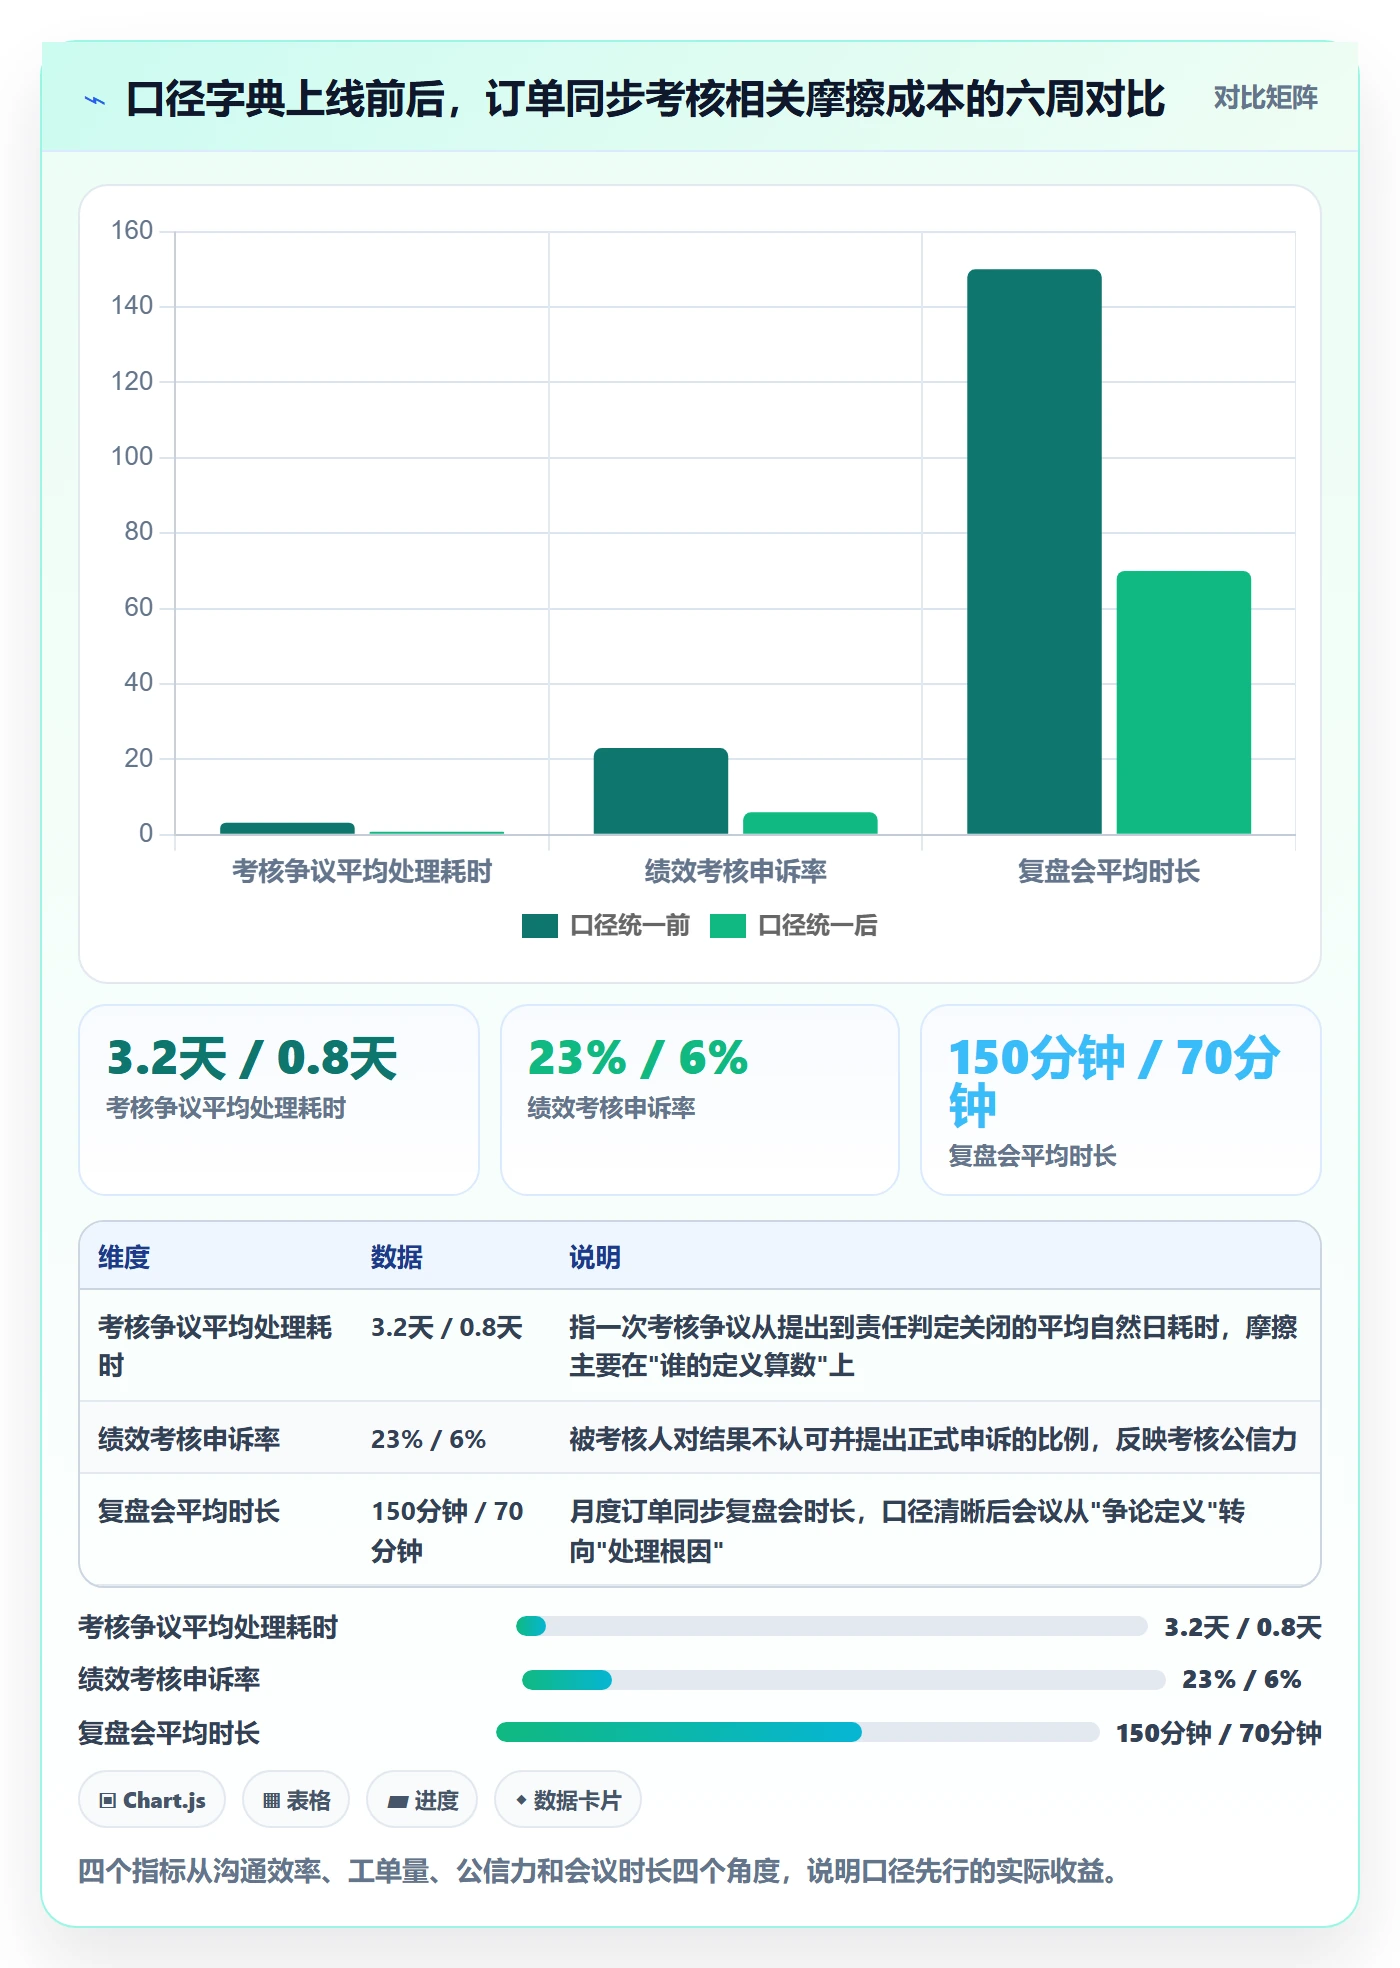Click the 复盘会平均时长 axis label
The height and width of the screenshot is (1968, 1400).
(1108, 872)
